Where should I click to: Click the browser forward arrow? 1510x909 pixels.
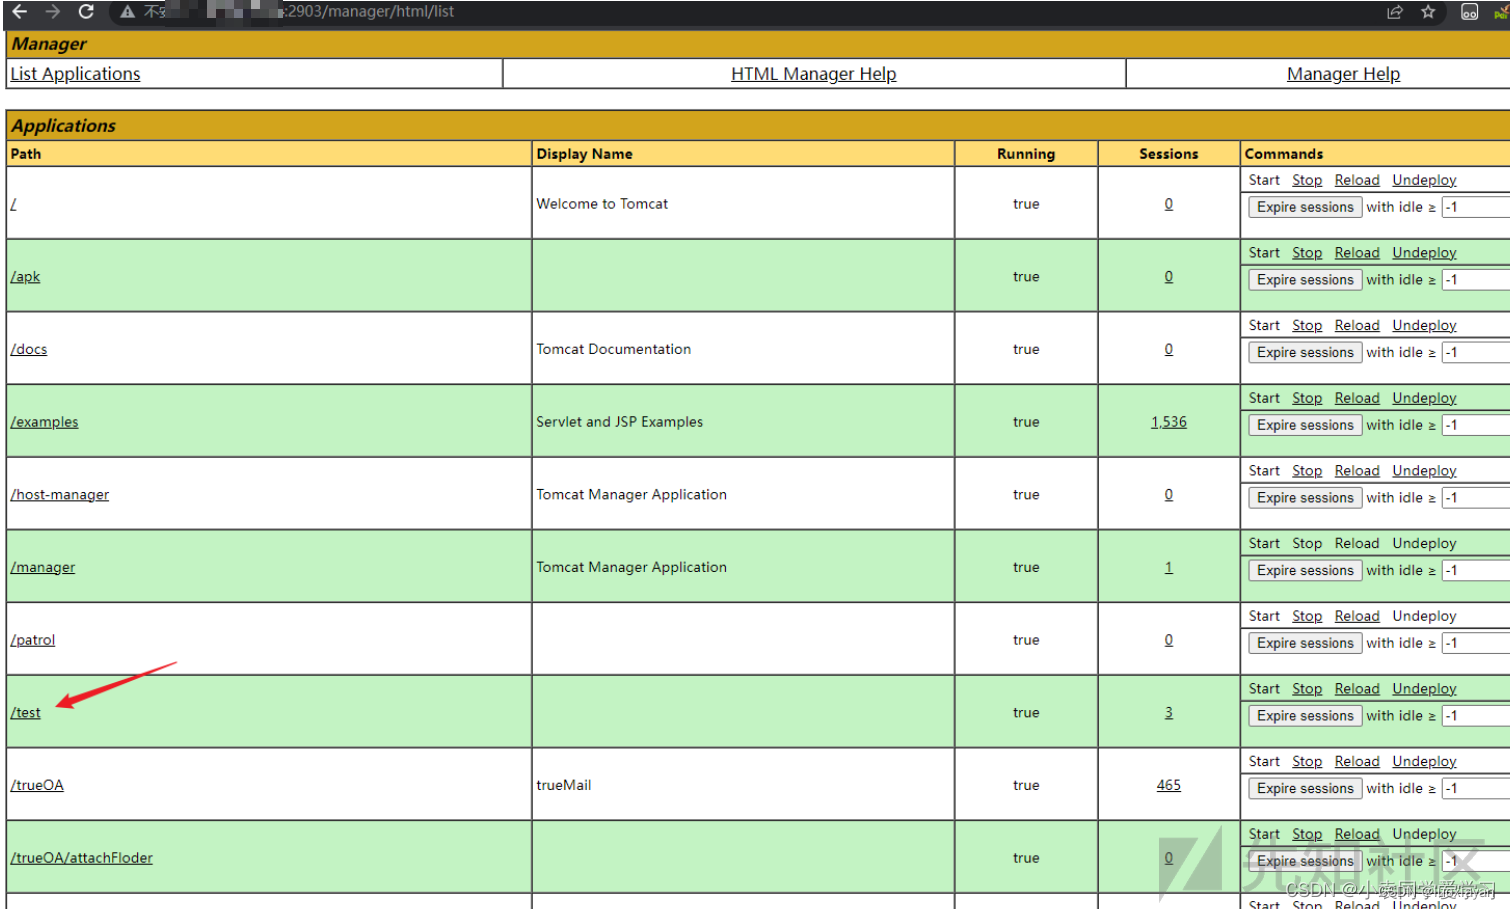tap(53, 12)
